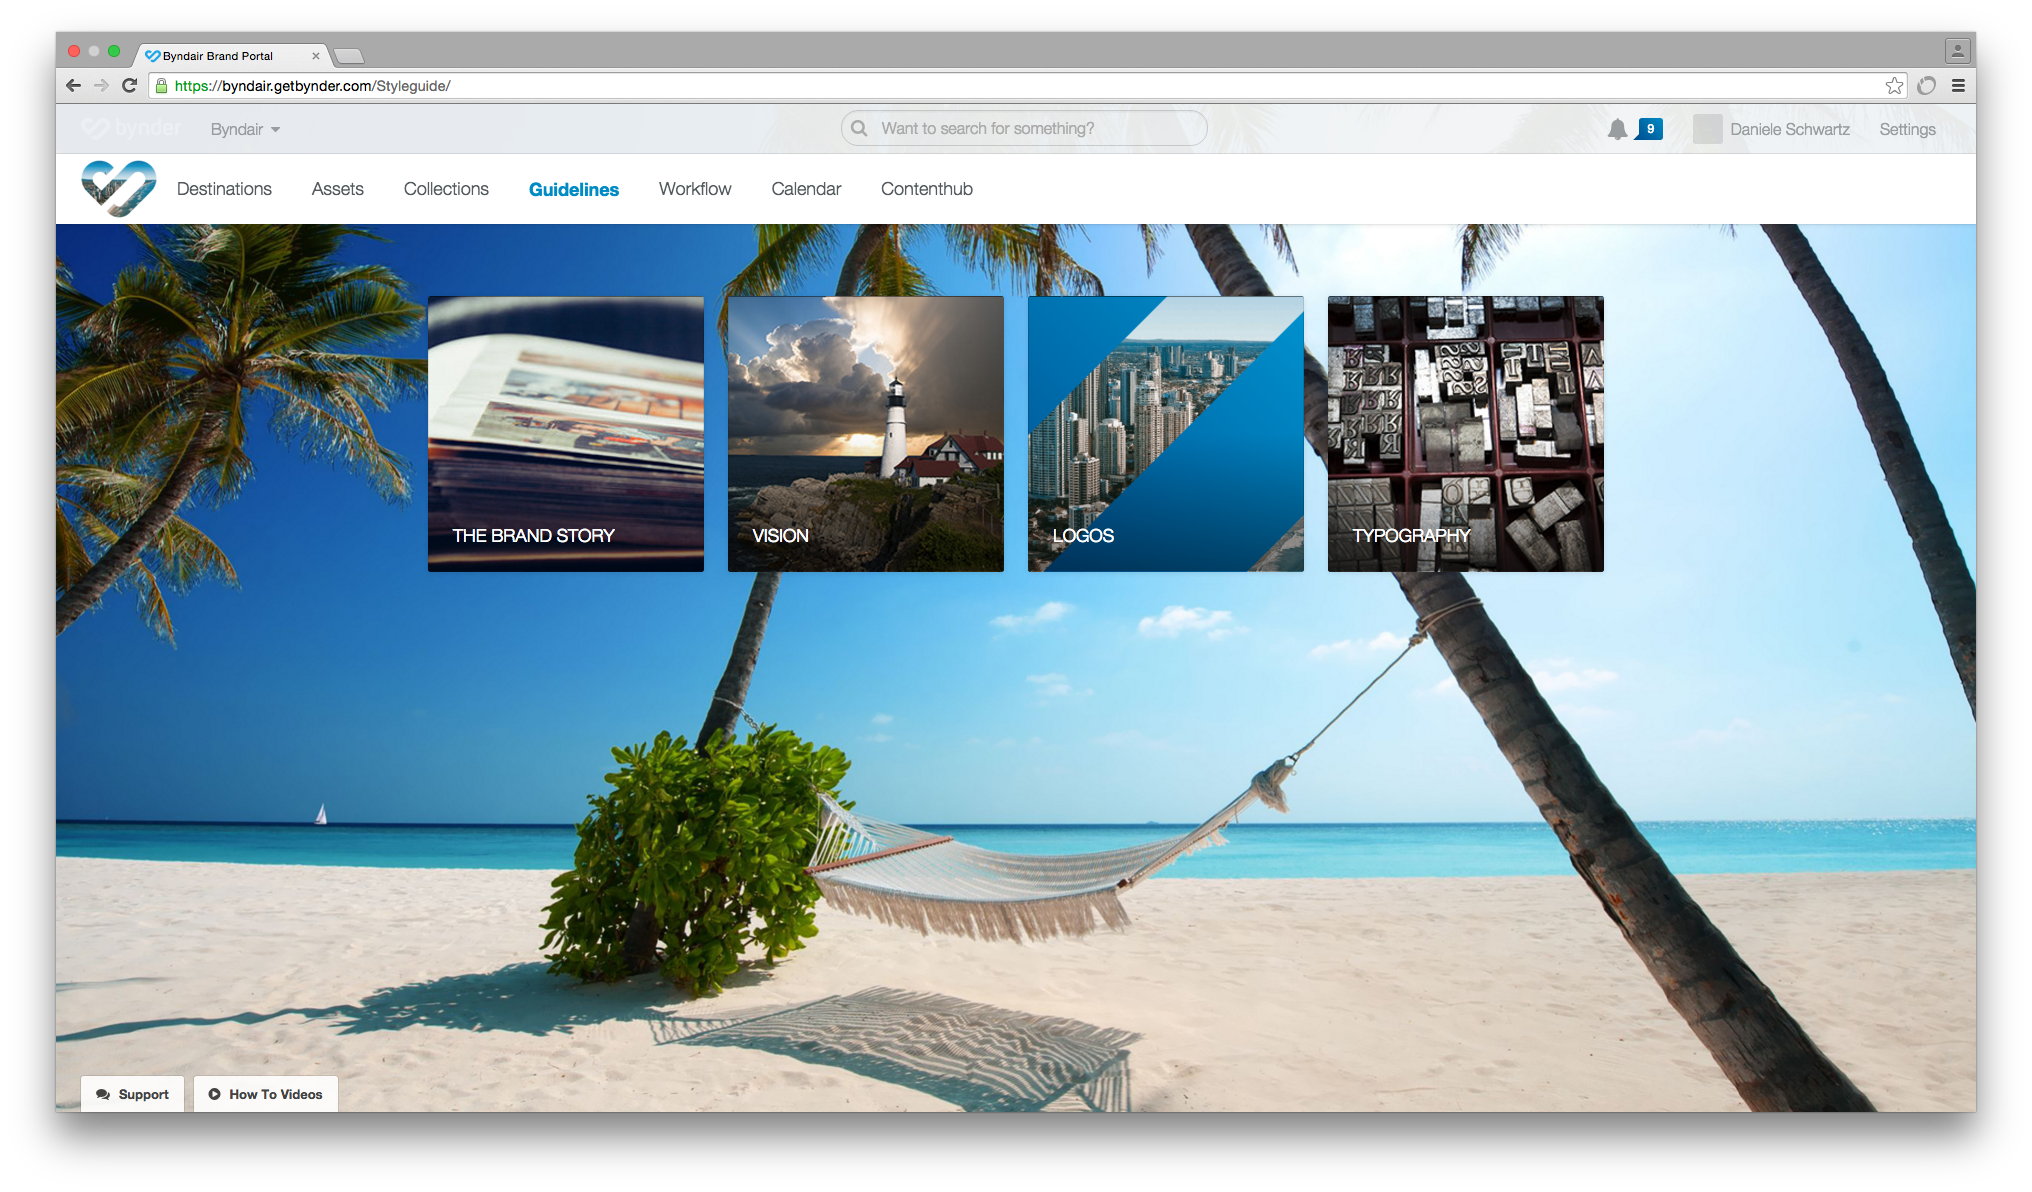Switch to the Destinations menu item
The width and height of the screenshot is (2032, 1192).
(224, 188)
